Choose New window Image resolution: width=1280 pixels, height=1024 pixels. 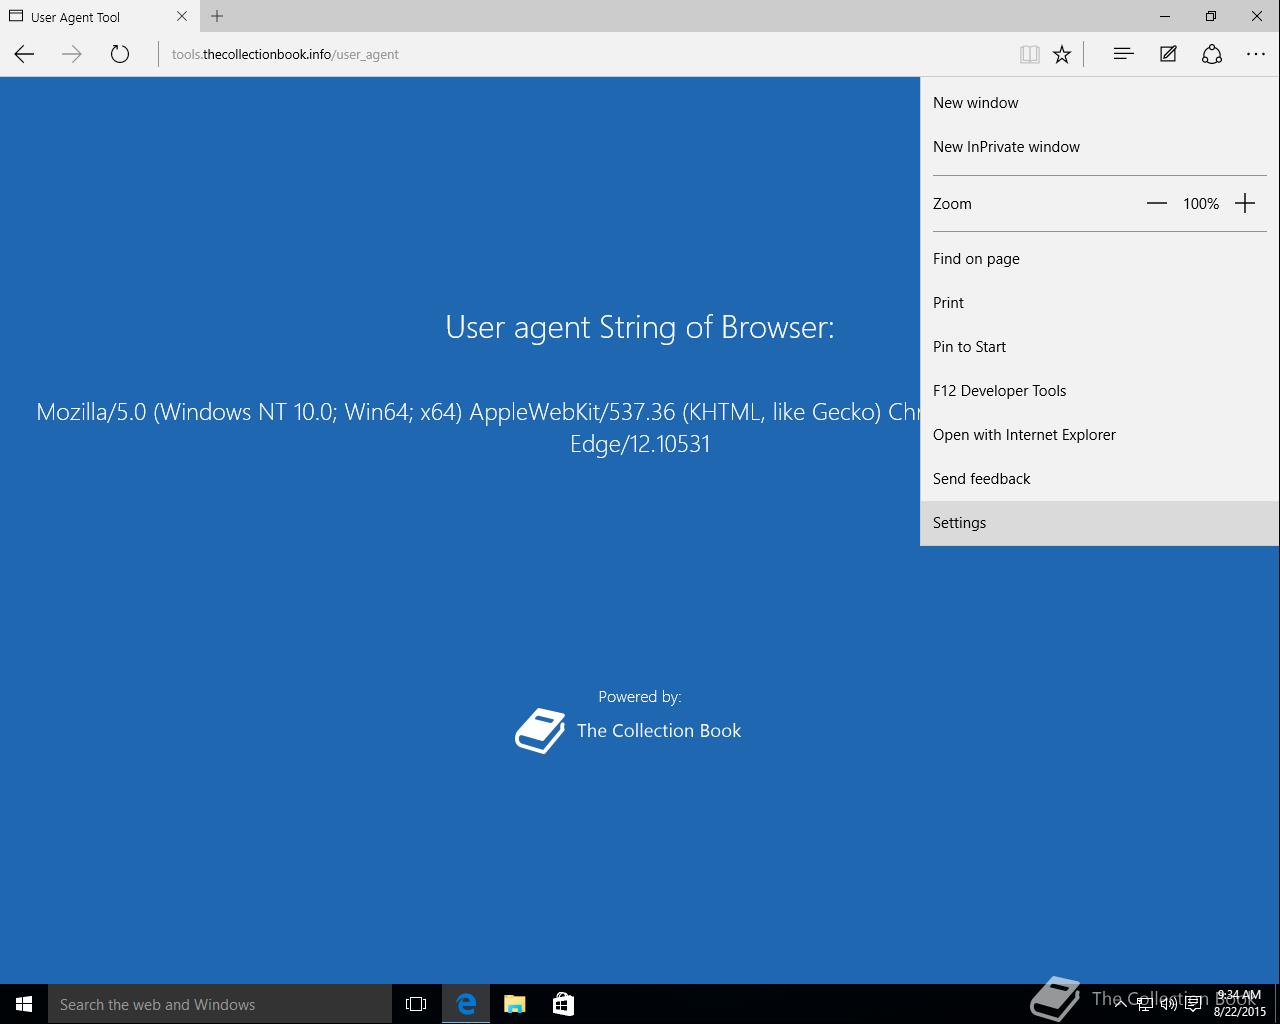click(1099, 102)
